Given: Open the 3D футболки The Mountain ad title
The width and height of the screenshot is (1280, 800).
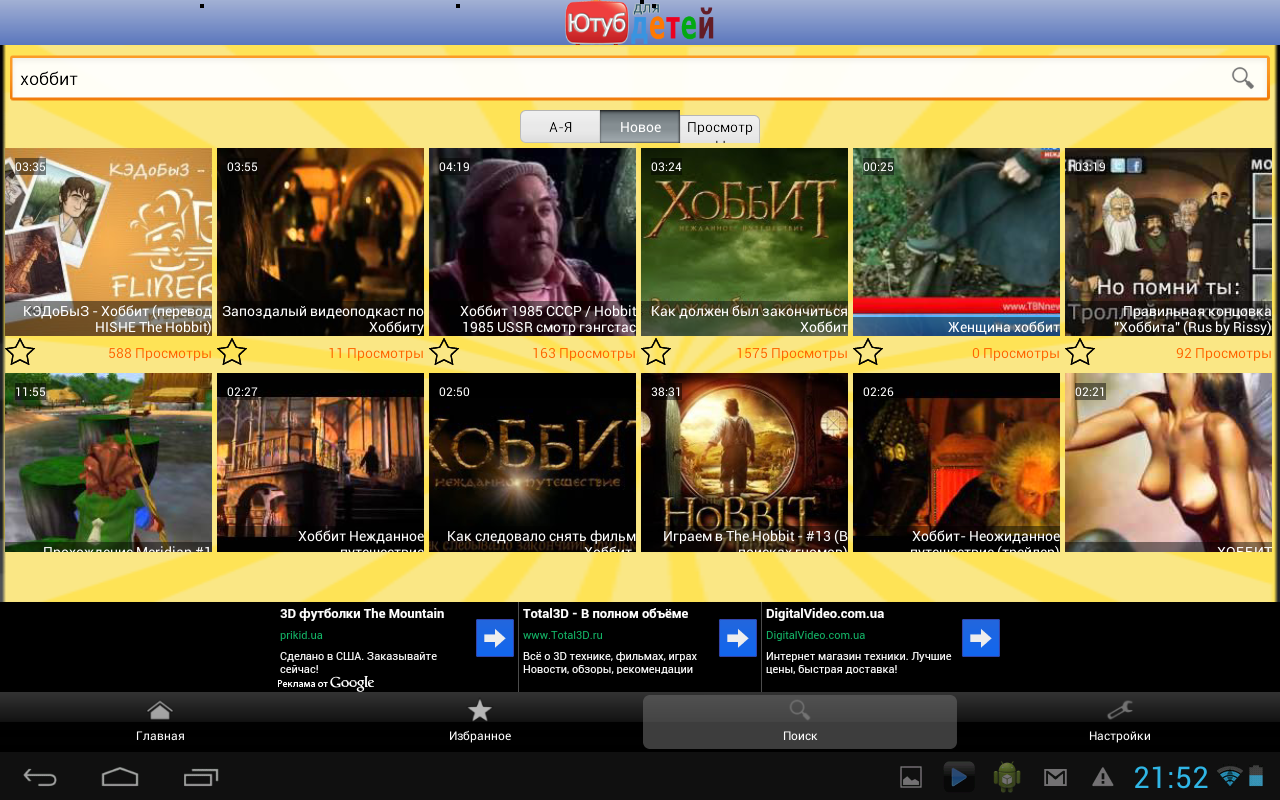Looking at the screenshot, I should (x=362, y=614).
